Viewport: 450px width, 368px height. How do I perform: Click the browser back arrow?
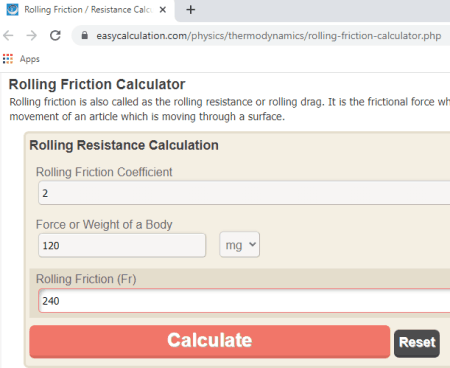(x=8, y=35)
